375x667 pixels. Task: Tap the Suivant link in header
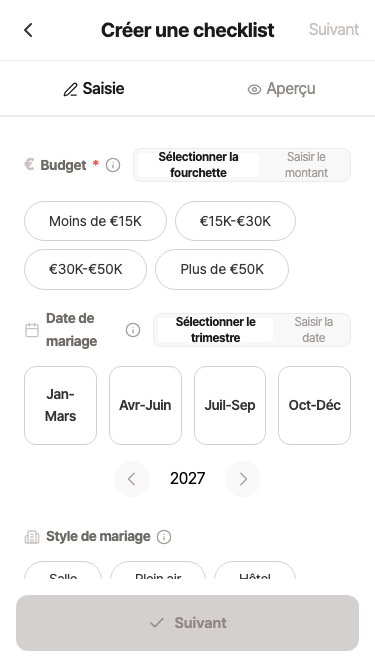pyautogui.click(x=334, y=30)
